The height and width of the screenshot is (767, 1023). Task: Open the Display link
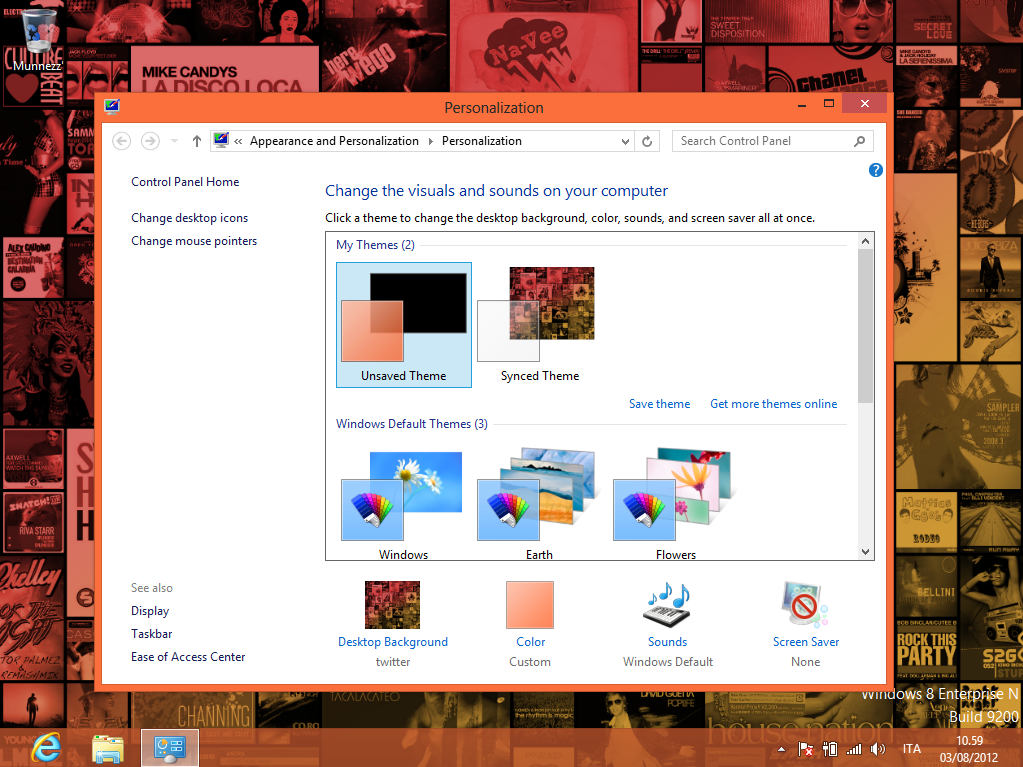point(150,611)
